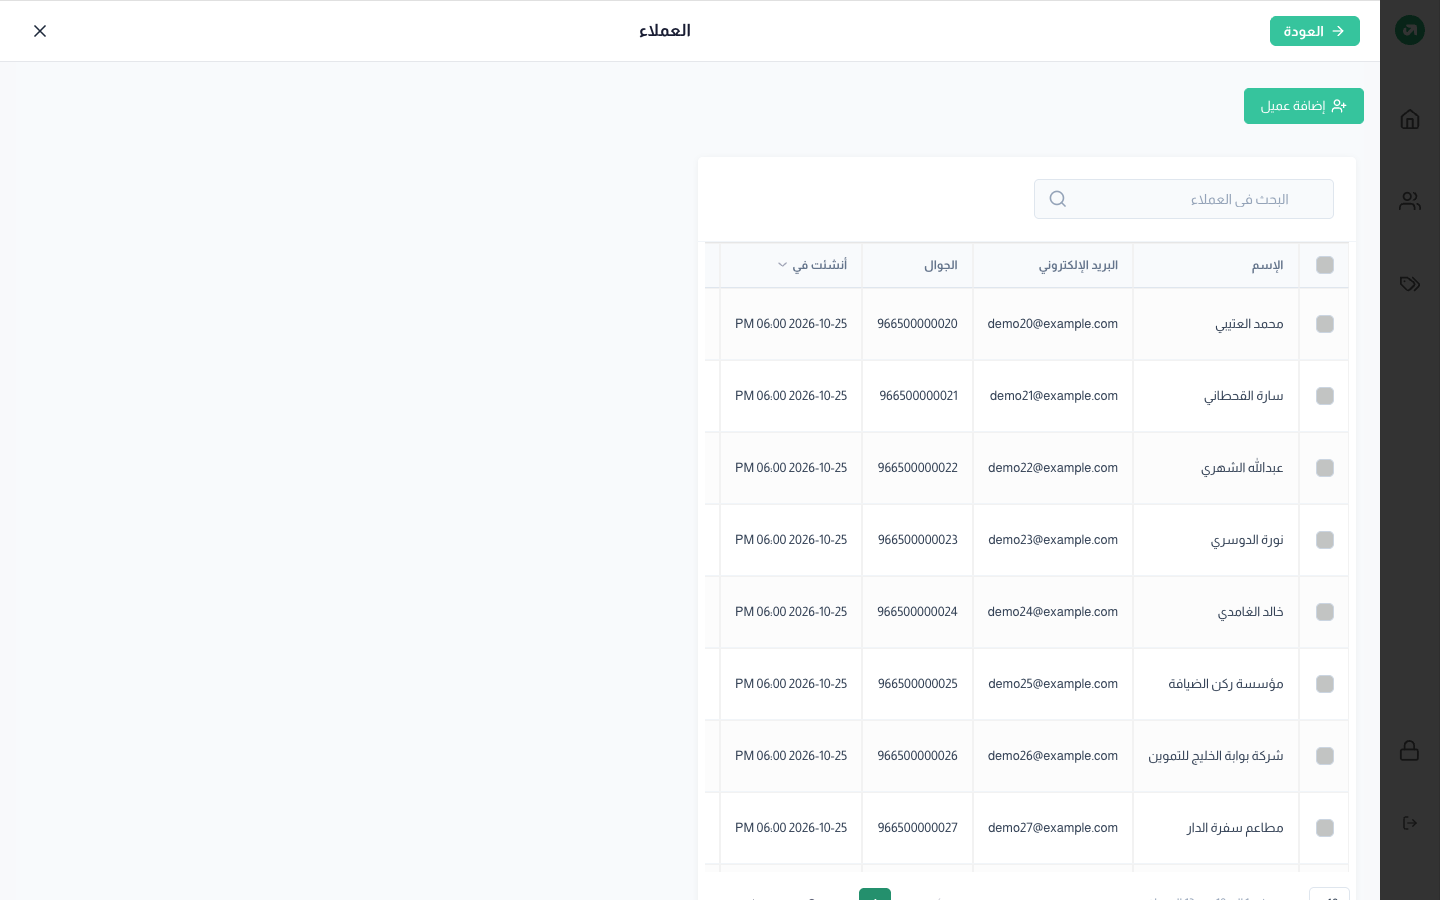This screenshot has height=900, width=1440.
Task: Check the box for مطاعم سفرة الدار
Action: 1325,828
